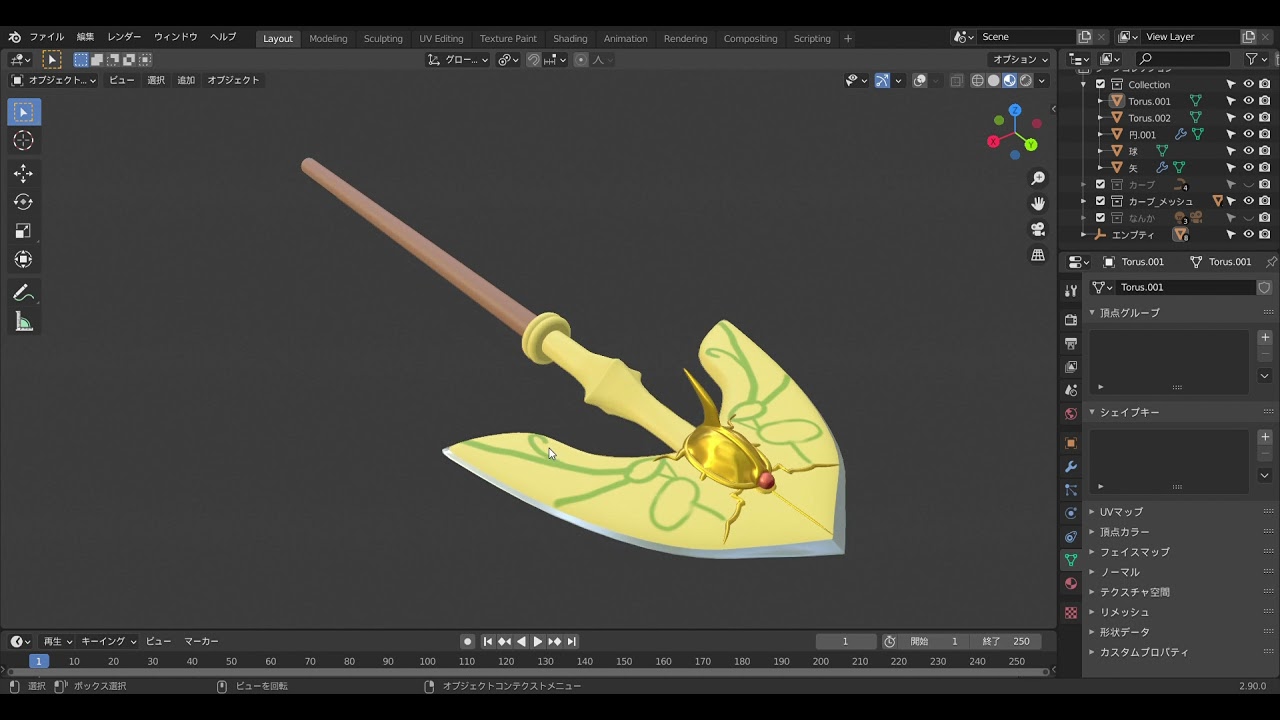
Task: Open Tool properties tab in Properties editor
Action: click(x=1071, y=291)
